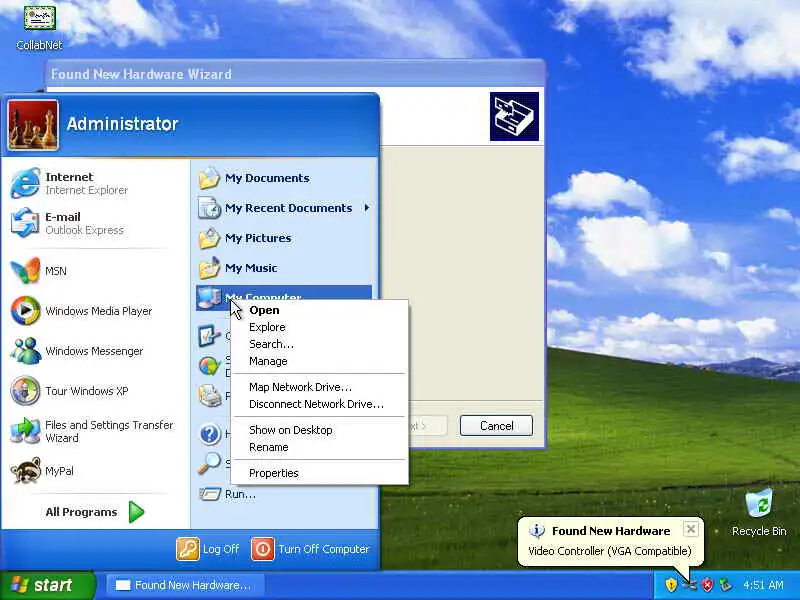Click the red shield tray icon
Screen dimensions: 800x600
point(708,585)
